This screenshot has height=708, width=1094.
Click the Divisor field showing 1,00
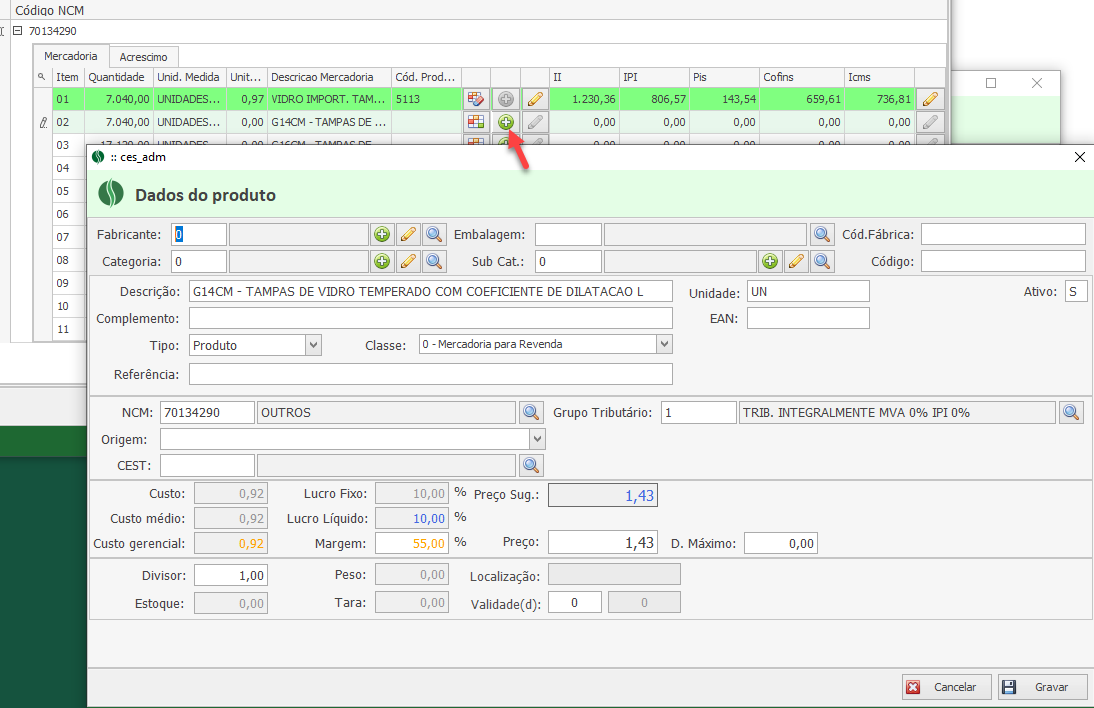tap(231, 575)
